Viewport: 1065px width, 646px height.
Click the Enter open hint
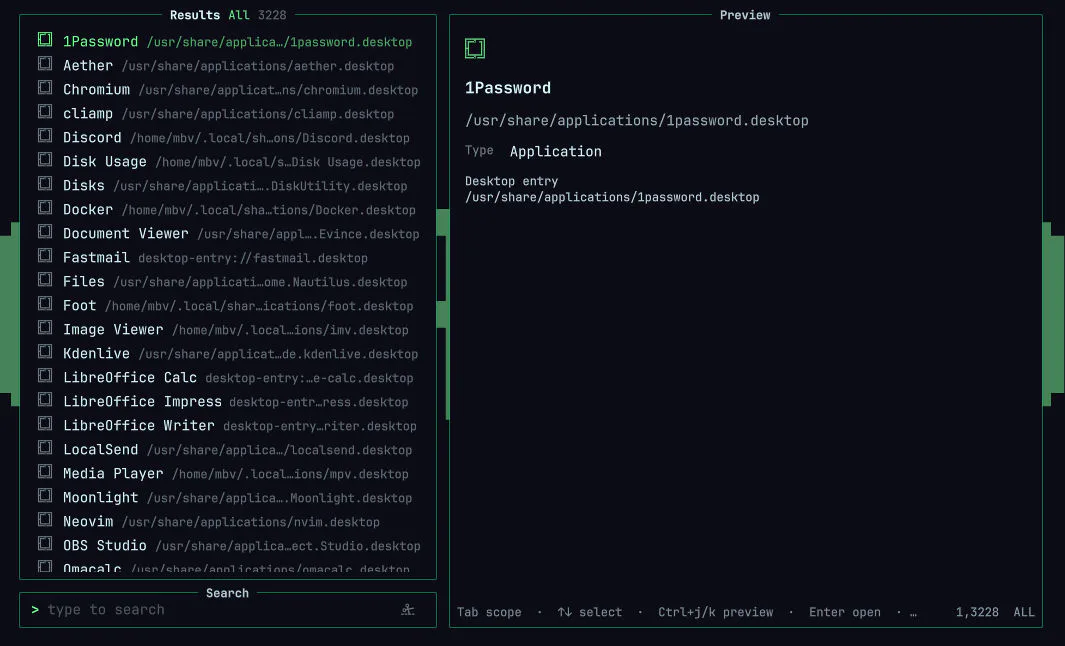[844, 612]
